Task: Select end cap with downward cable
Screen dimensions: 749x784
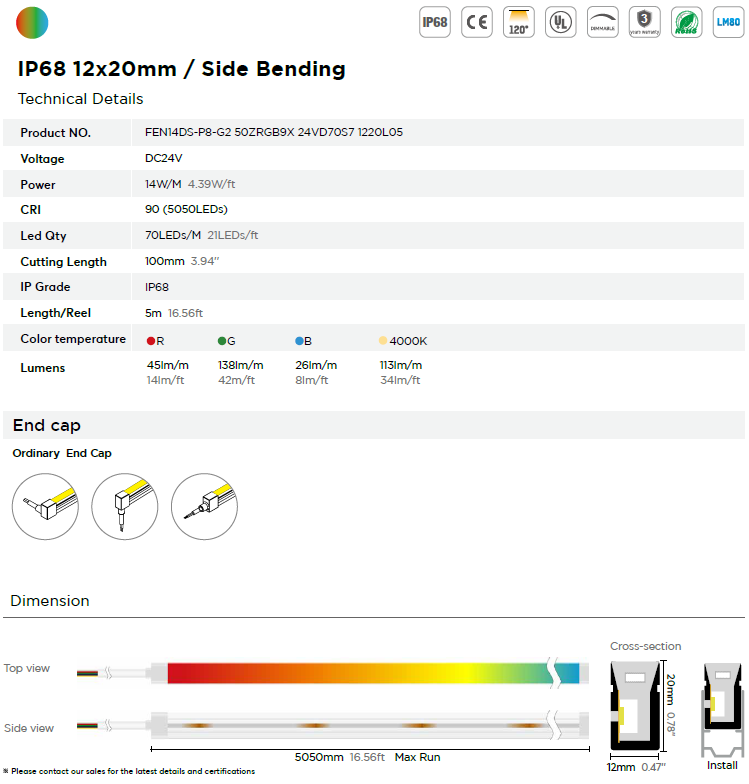Action: pyautogui.click(x=125, y=506)
